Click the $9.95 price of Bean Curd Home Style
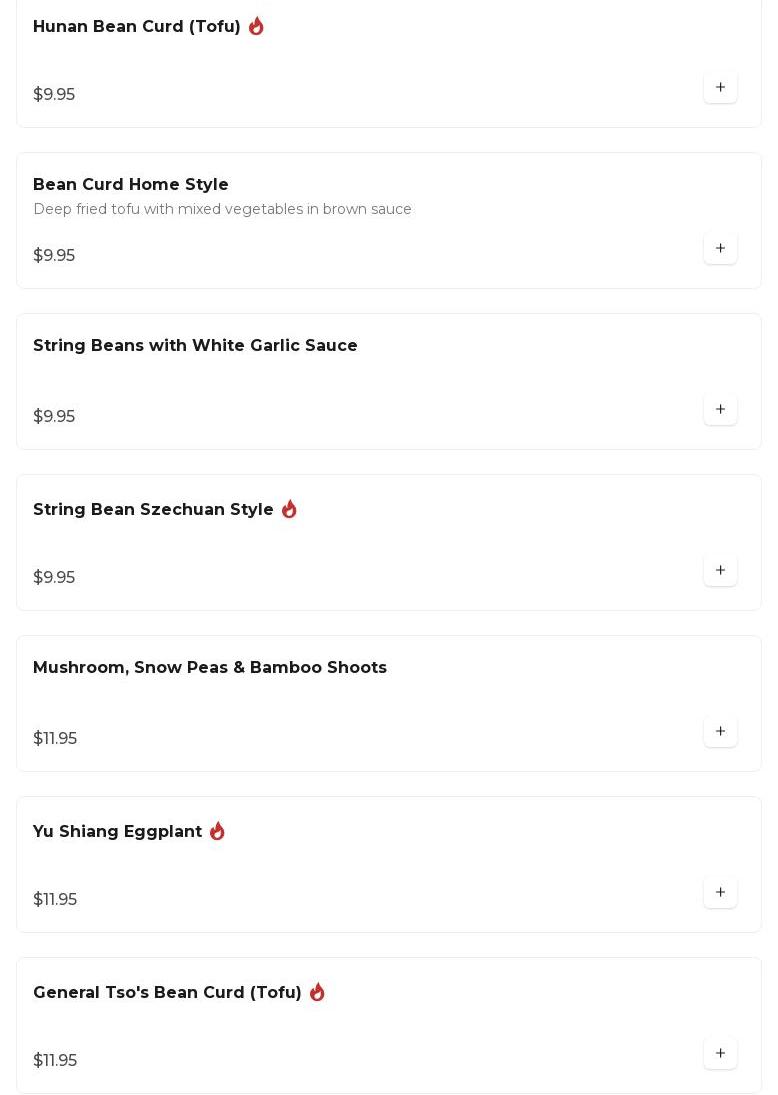The height and width of the screenshot is (1095, 778). [x=54, y=255]
